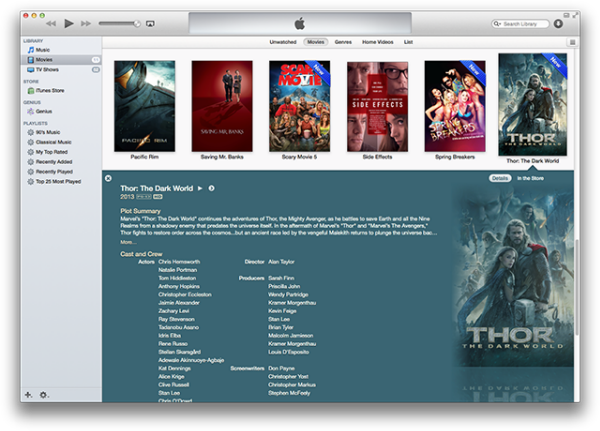
Task: Click actor name Natalie Portman
Action: tap(178, 270)
